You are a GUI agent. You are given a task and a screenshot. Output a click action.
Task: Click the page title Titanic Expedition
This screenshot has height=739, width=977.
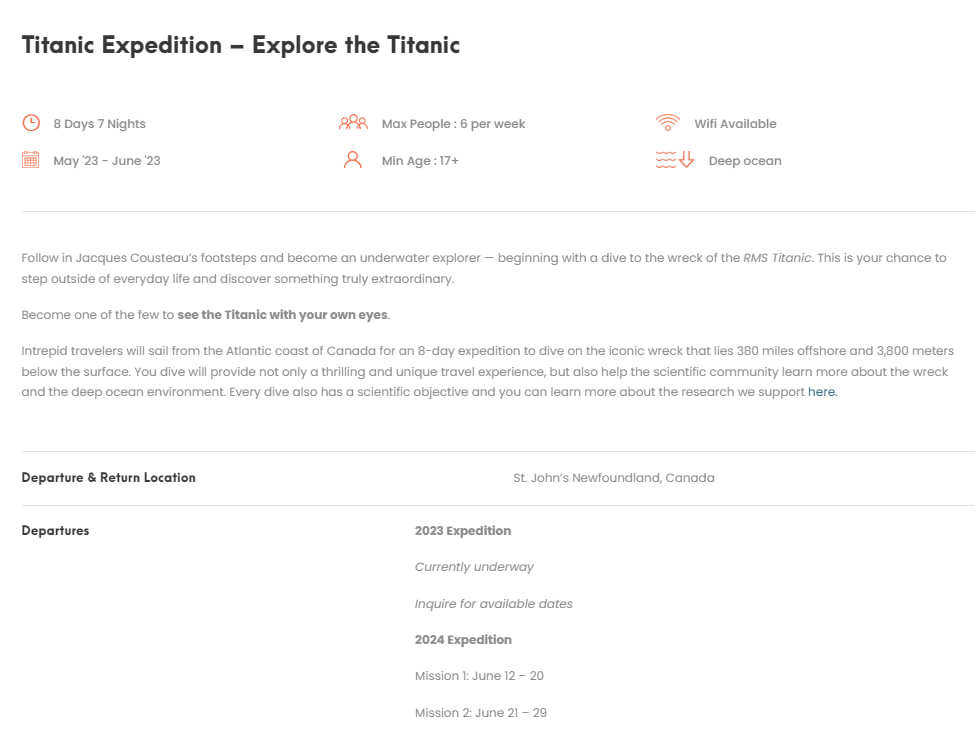pyautogui.click(x=241, y=45)
